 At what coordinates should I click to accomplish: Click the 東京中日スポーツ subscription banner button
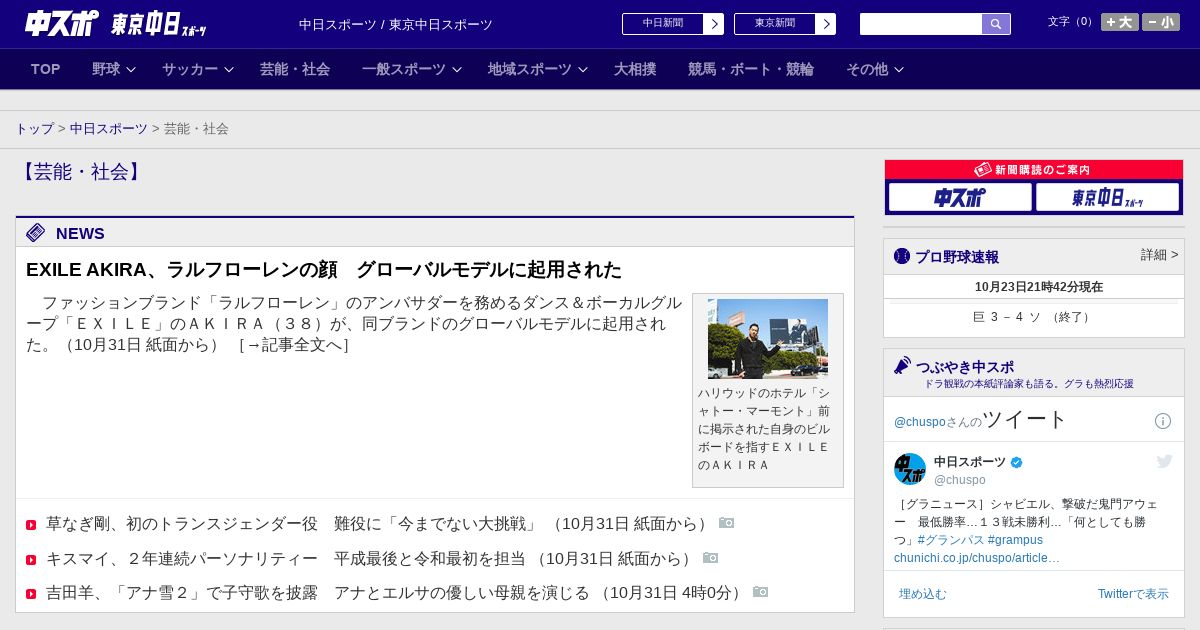tap(1107, 197)
